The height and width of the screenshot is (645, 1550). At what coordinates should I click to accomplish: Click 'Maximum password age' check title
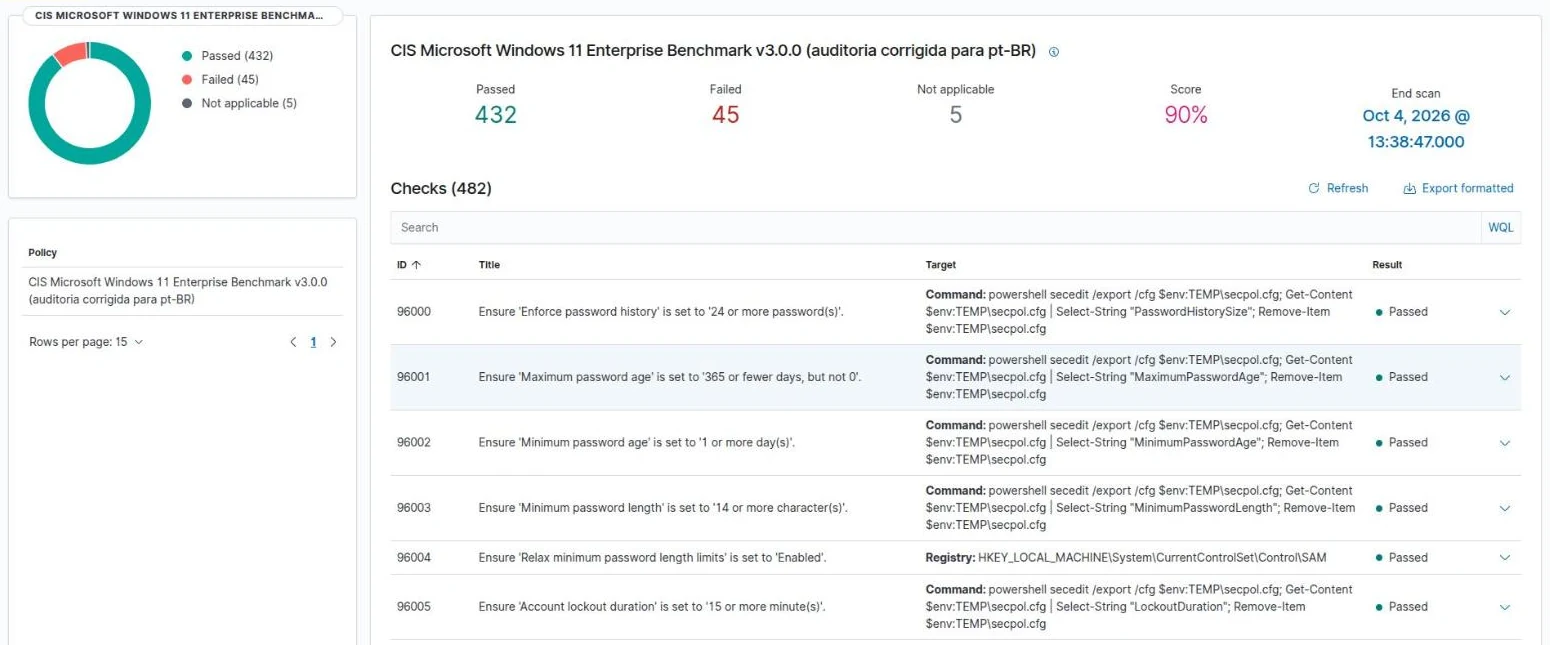tap(670, 377)
